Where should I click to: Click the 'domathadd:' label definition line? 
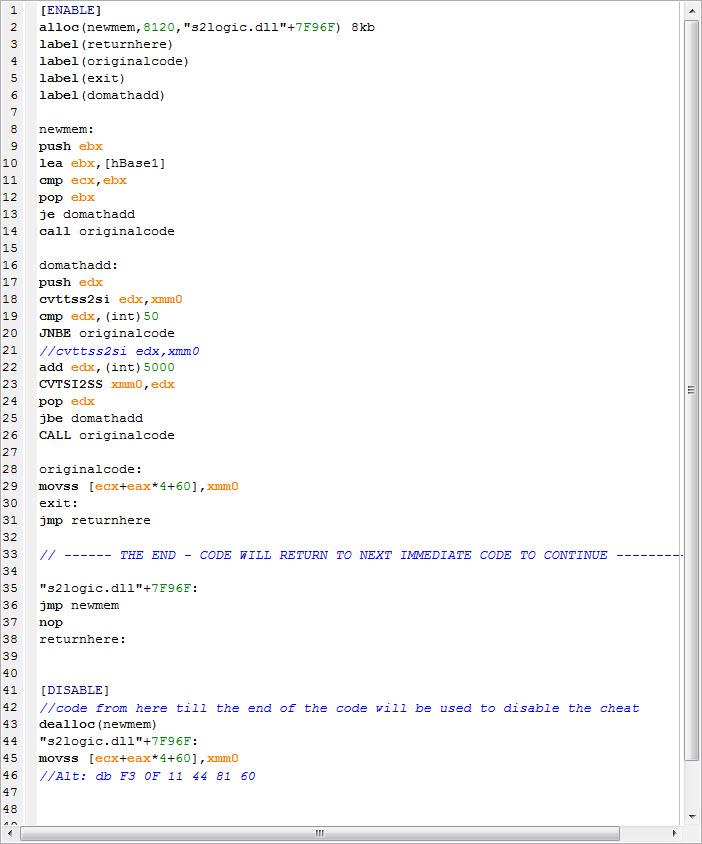coord(78,265)
